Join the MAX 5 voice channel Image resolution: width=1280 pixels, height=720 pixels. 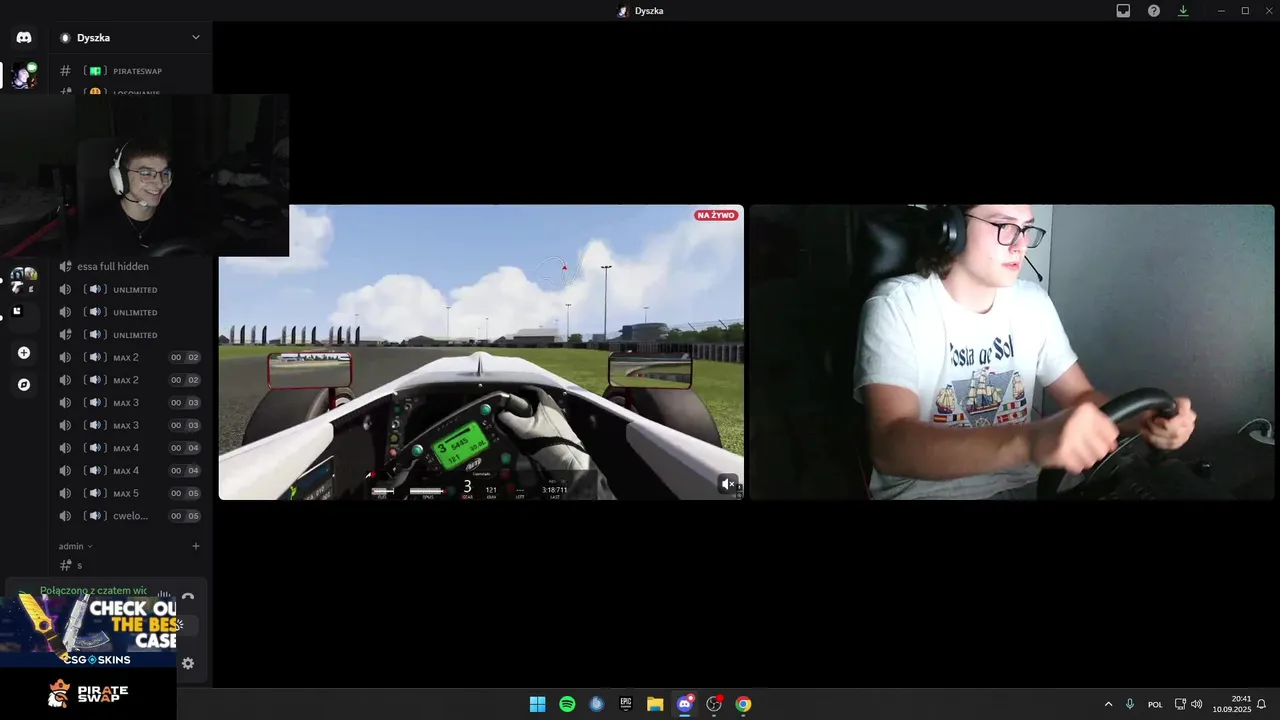click(x=130, y=493)
